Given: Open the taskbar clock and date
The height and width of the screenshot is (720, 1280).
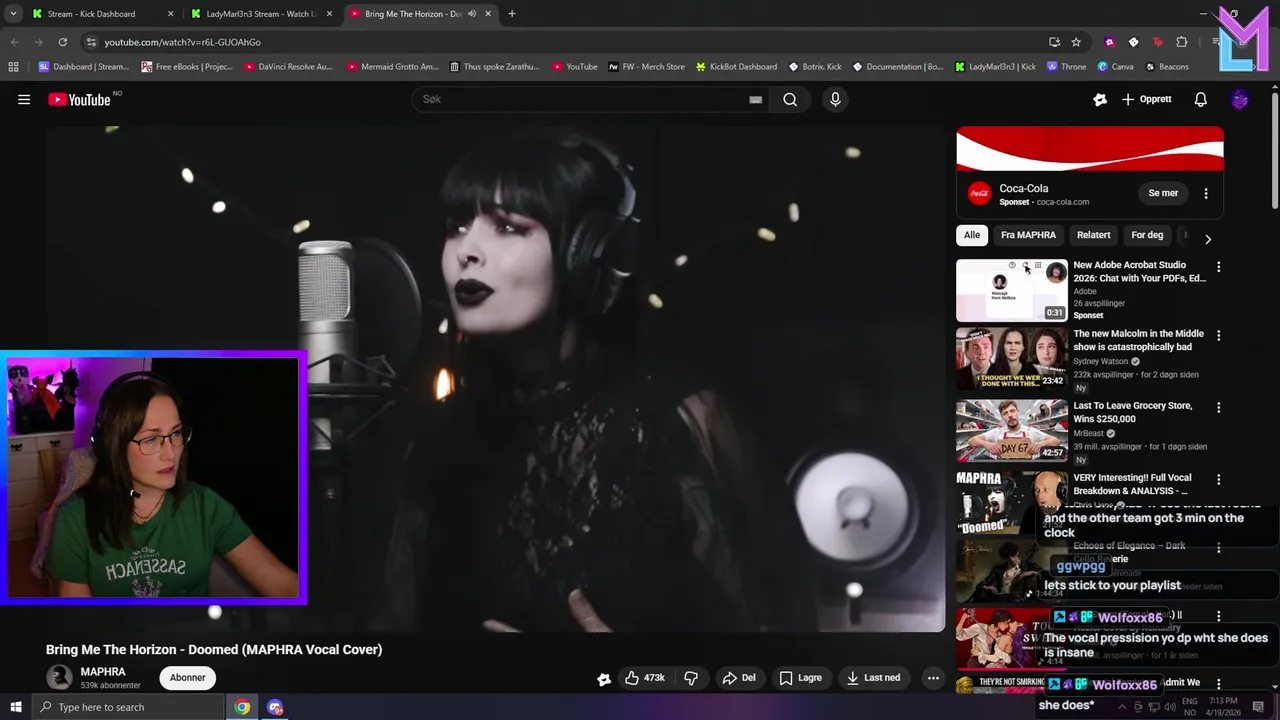Looking at the screenshot, I should [x=1223, y=707].
